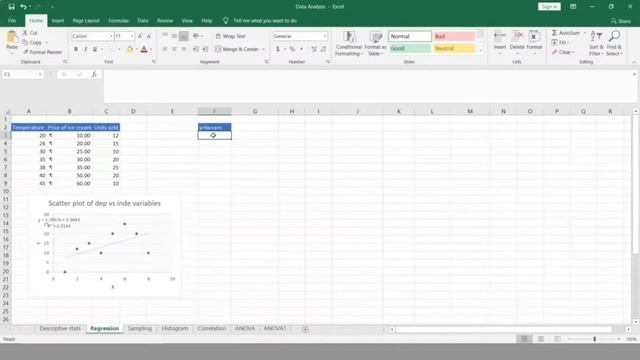Open the File menu
Viewport: 640px width, 360px height.
click(x=12, y=20)
